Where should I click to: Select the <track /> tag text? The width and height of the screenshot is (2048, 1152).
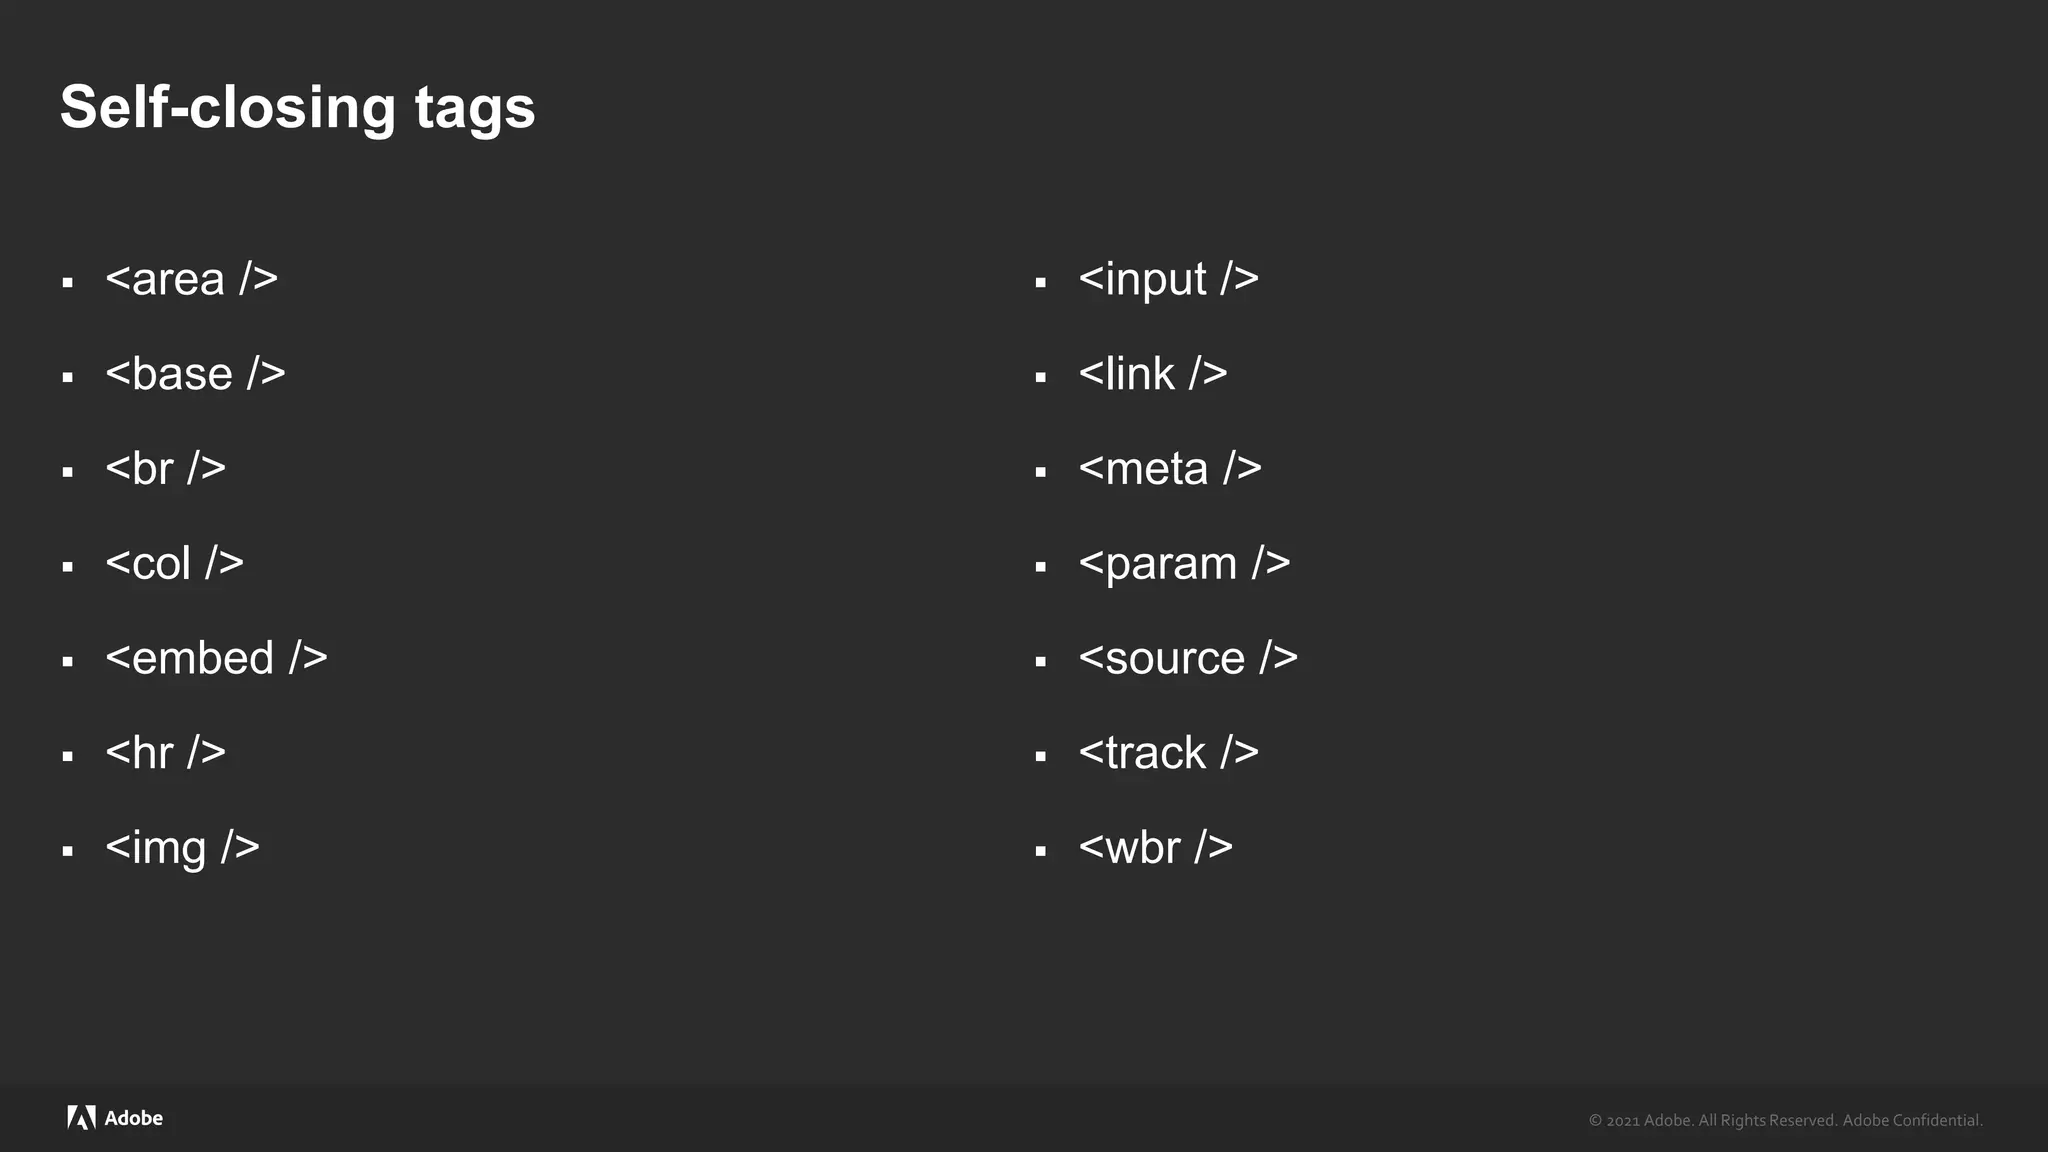1168,753
